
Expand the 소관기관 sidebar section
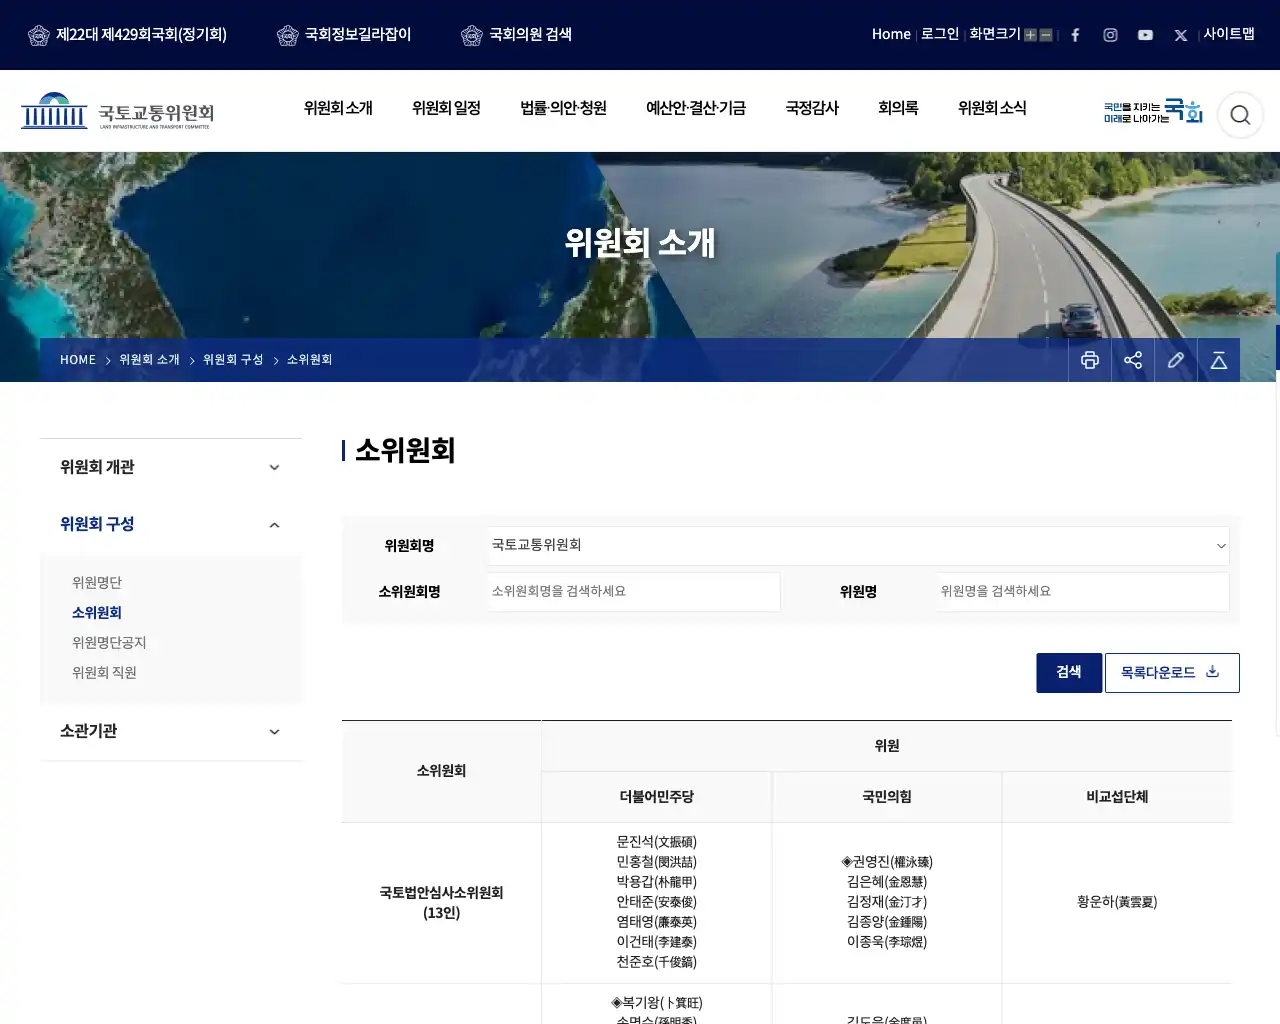[x=171, y=731]
